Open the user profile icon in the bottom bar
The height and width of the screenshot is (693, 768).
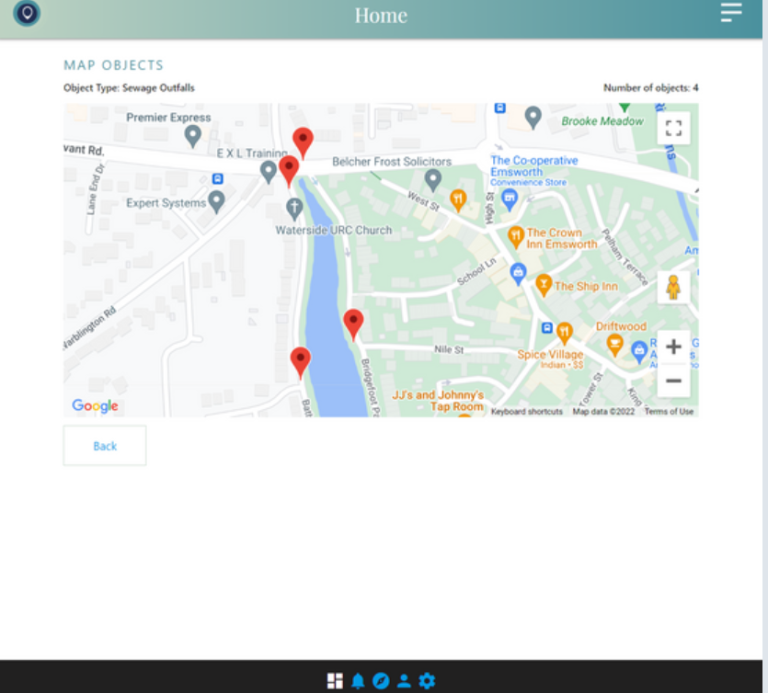[404, 681]
